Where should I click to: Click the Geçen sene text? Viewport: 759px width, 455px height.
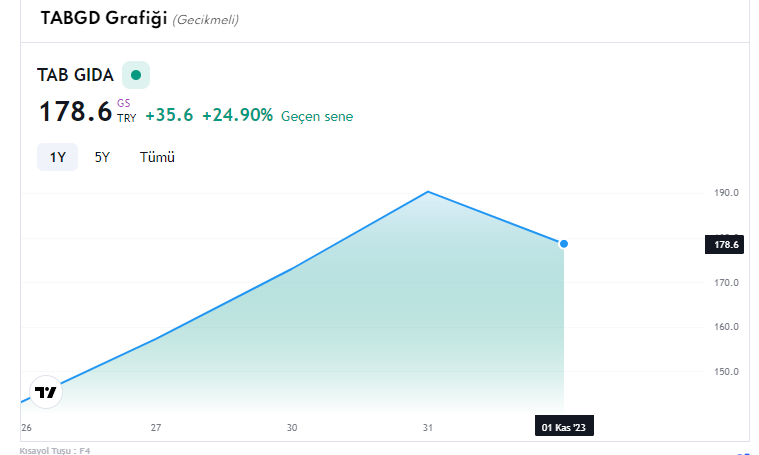click(x=317, y=117)
